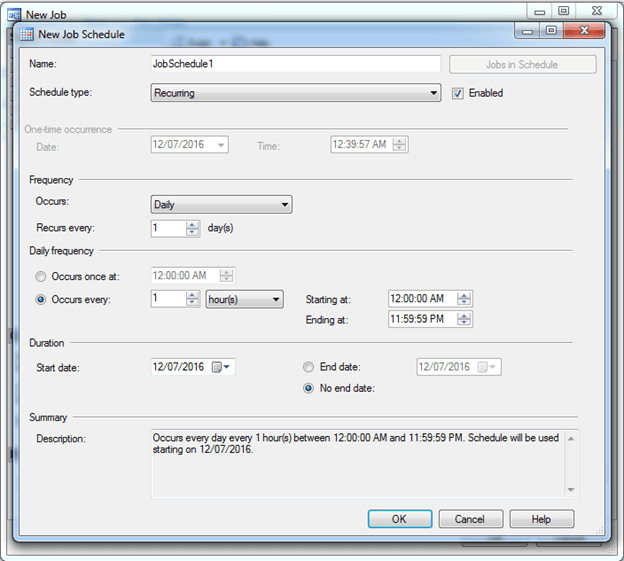Screen dimensions: 624x561
Task: Click the Cancel button
Action: point(471,519)
